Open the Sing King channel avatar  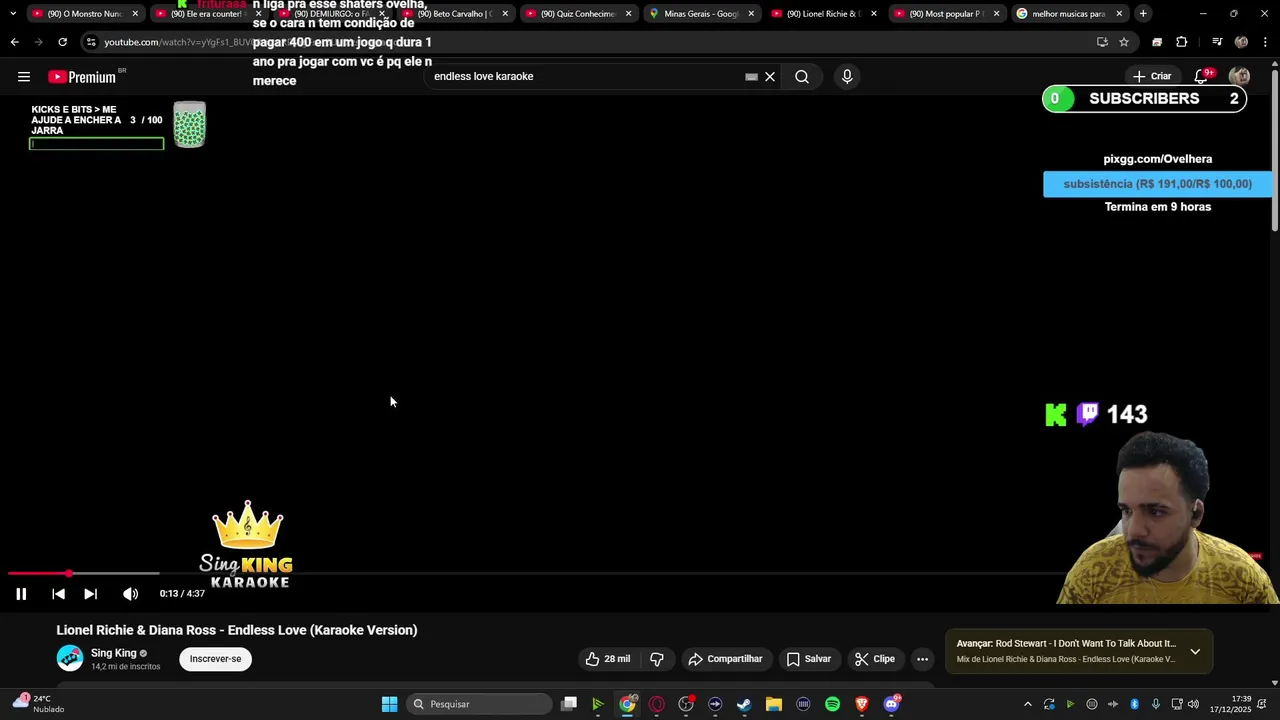point(70,658)
